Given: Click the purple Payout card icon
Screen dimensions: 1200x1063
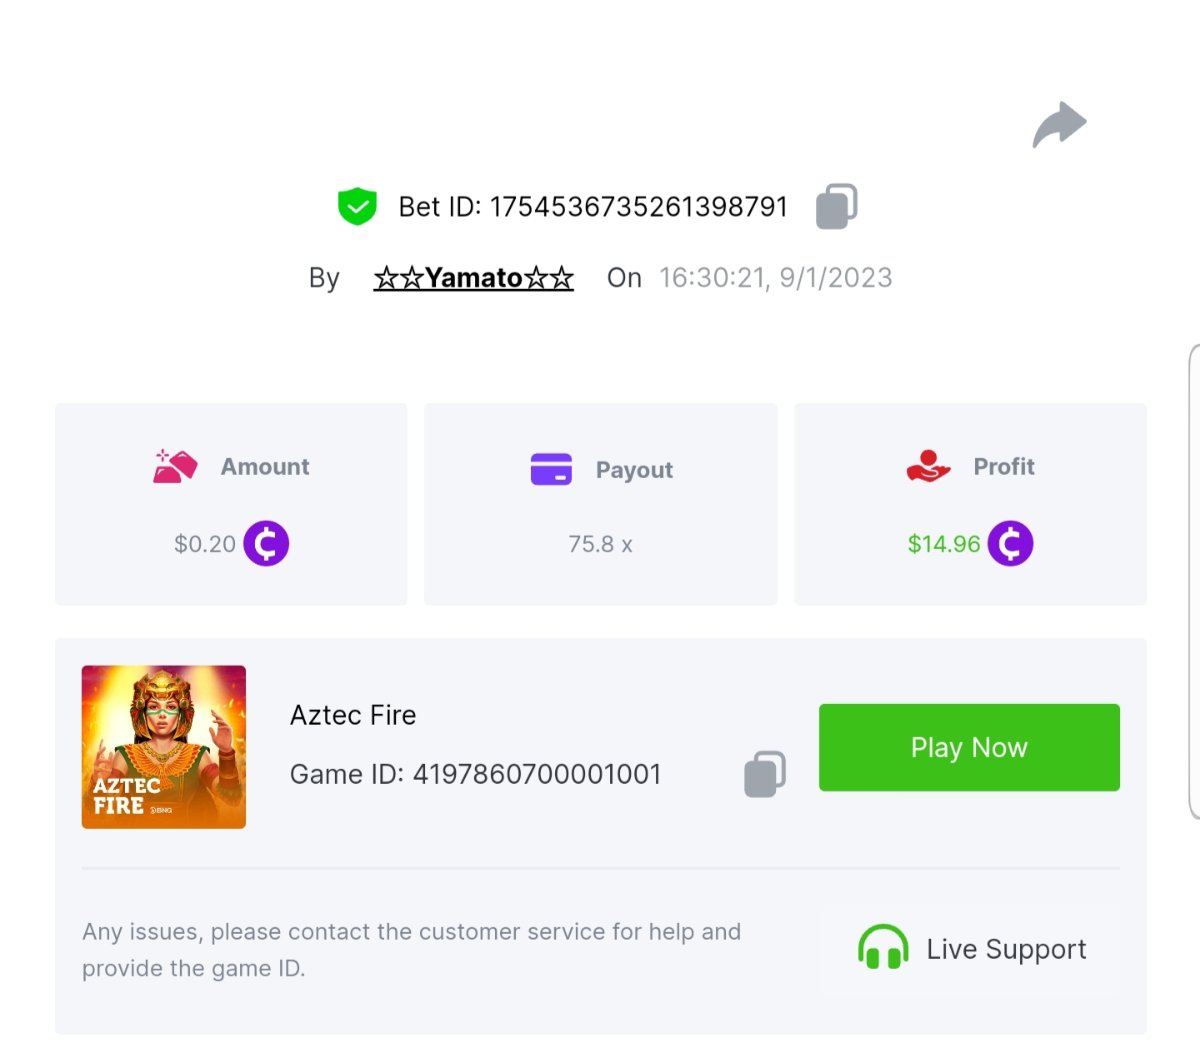Looking at the screenshot, I should pos(551,469).
